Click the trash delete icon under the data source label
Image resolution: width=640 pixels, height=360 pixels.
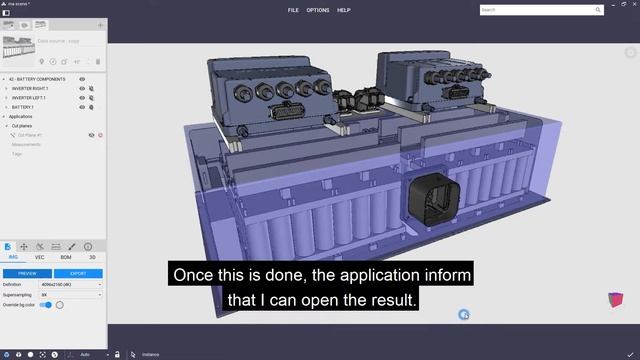point(98,62)
